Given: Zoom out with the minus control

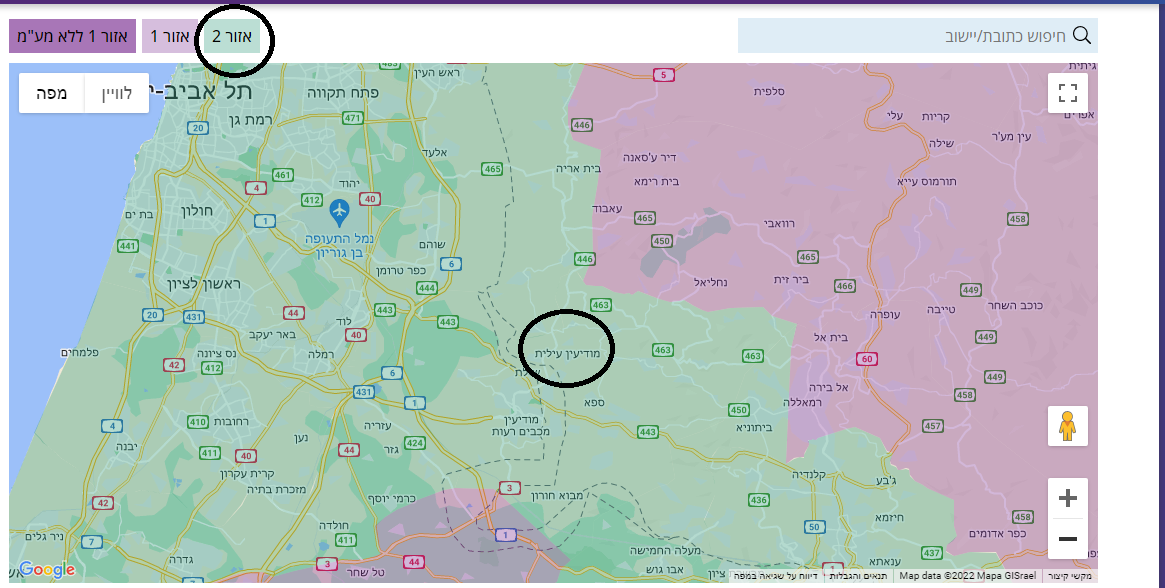Looking at the screenshot, I should coord(1067,537).
